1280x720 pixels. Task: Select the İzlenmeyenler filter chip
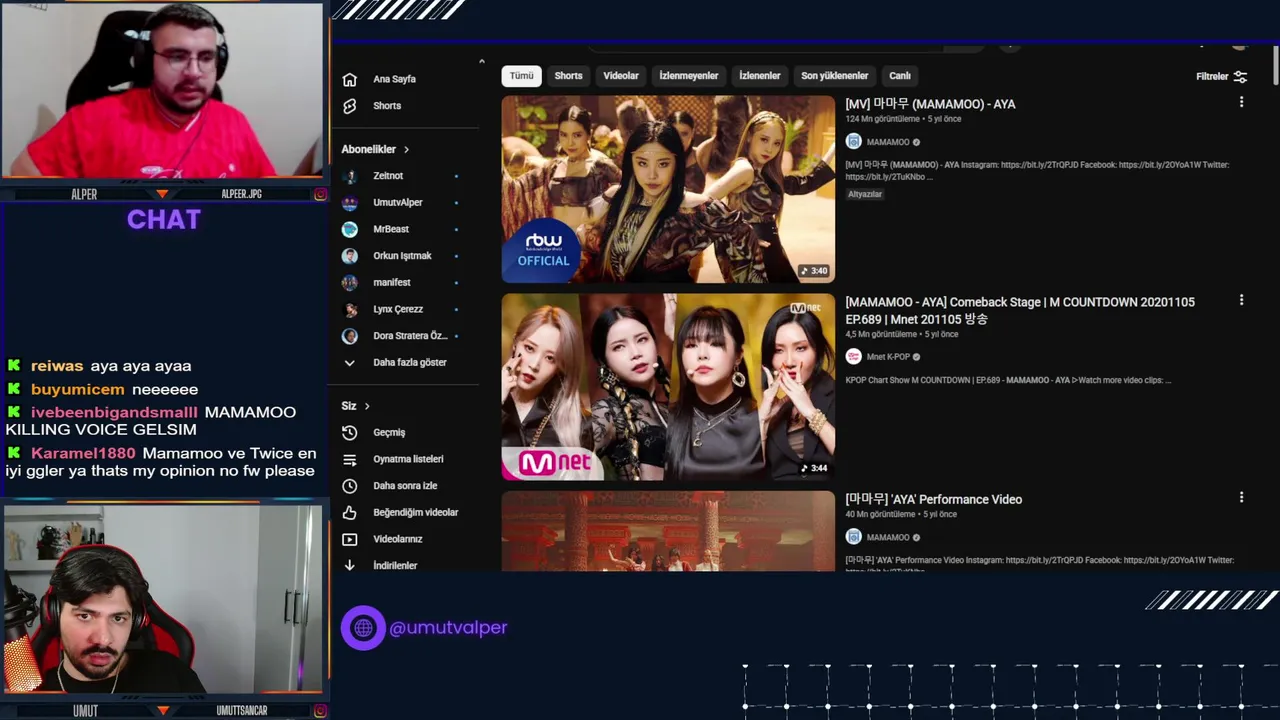pos(689,76)
